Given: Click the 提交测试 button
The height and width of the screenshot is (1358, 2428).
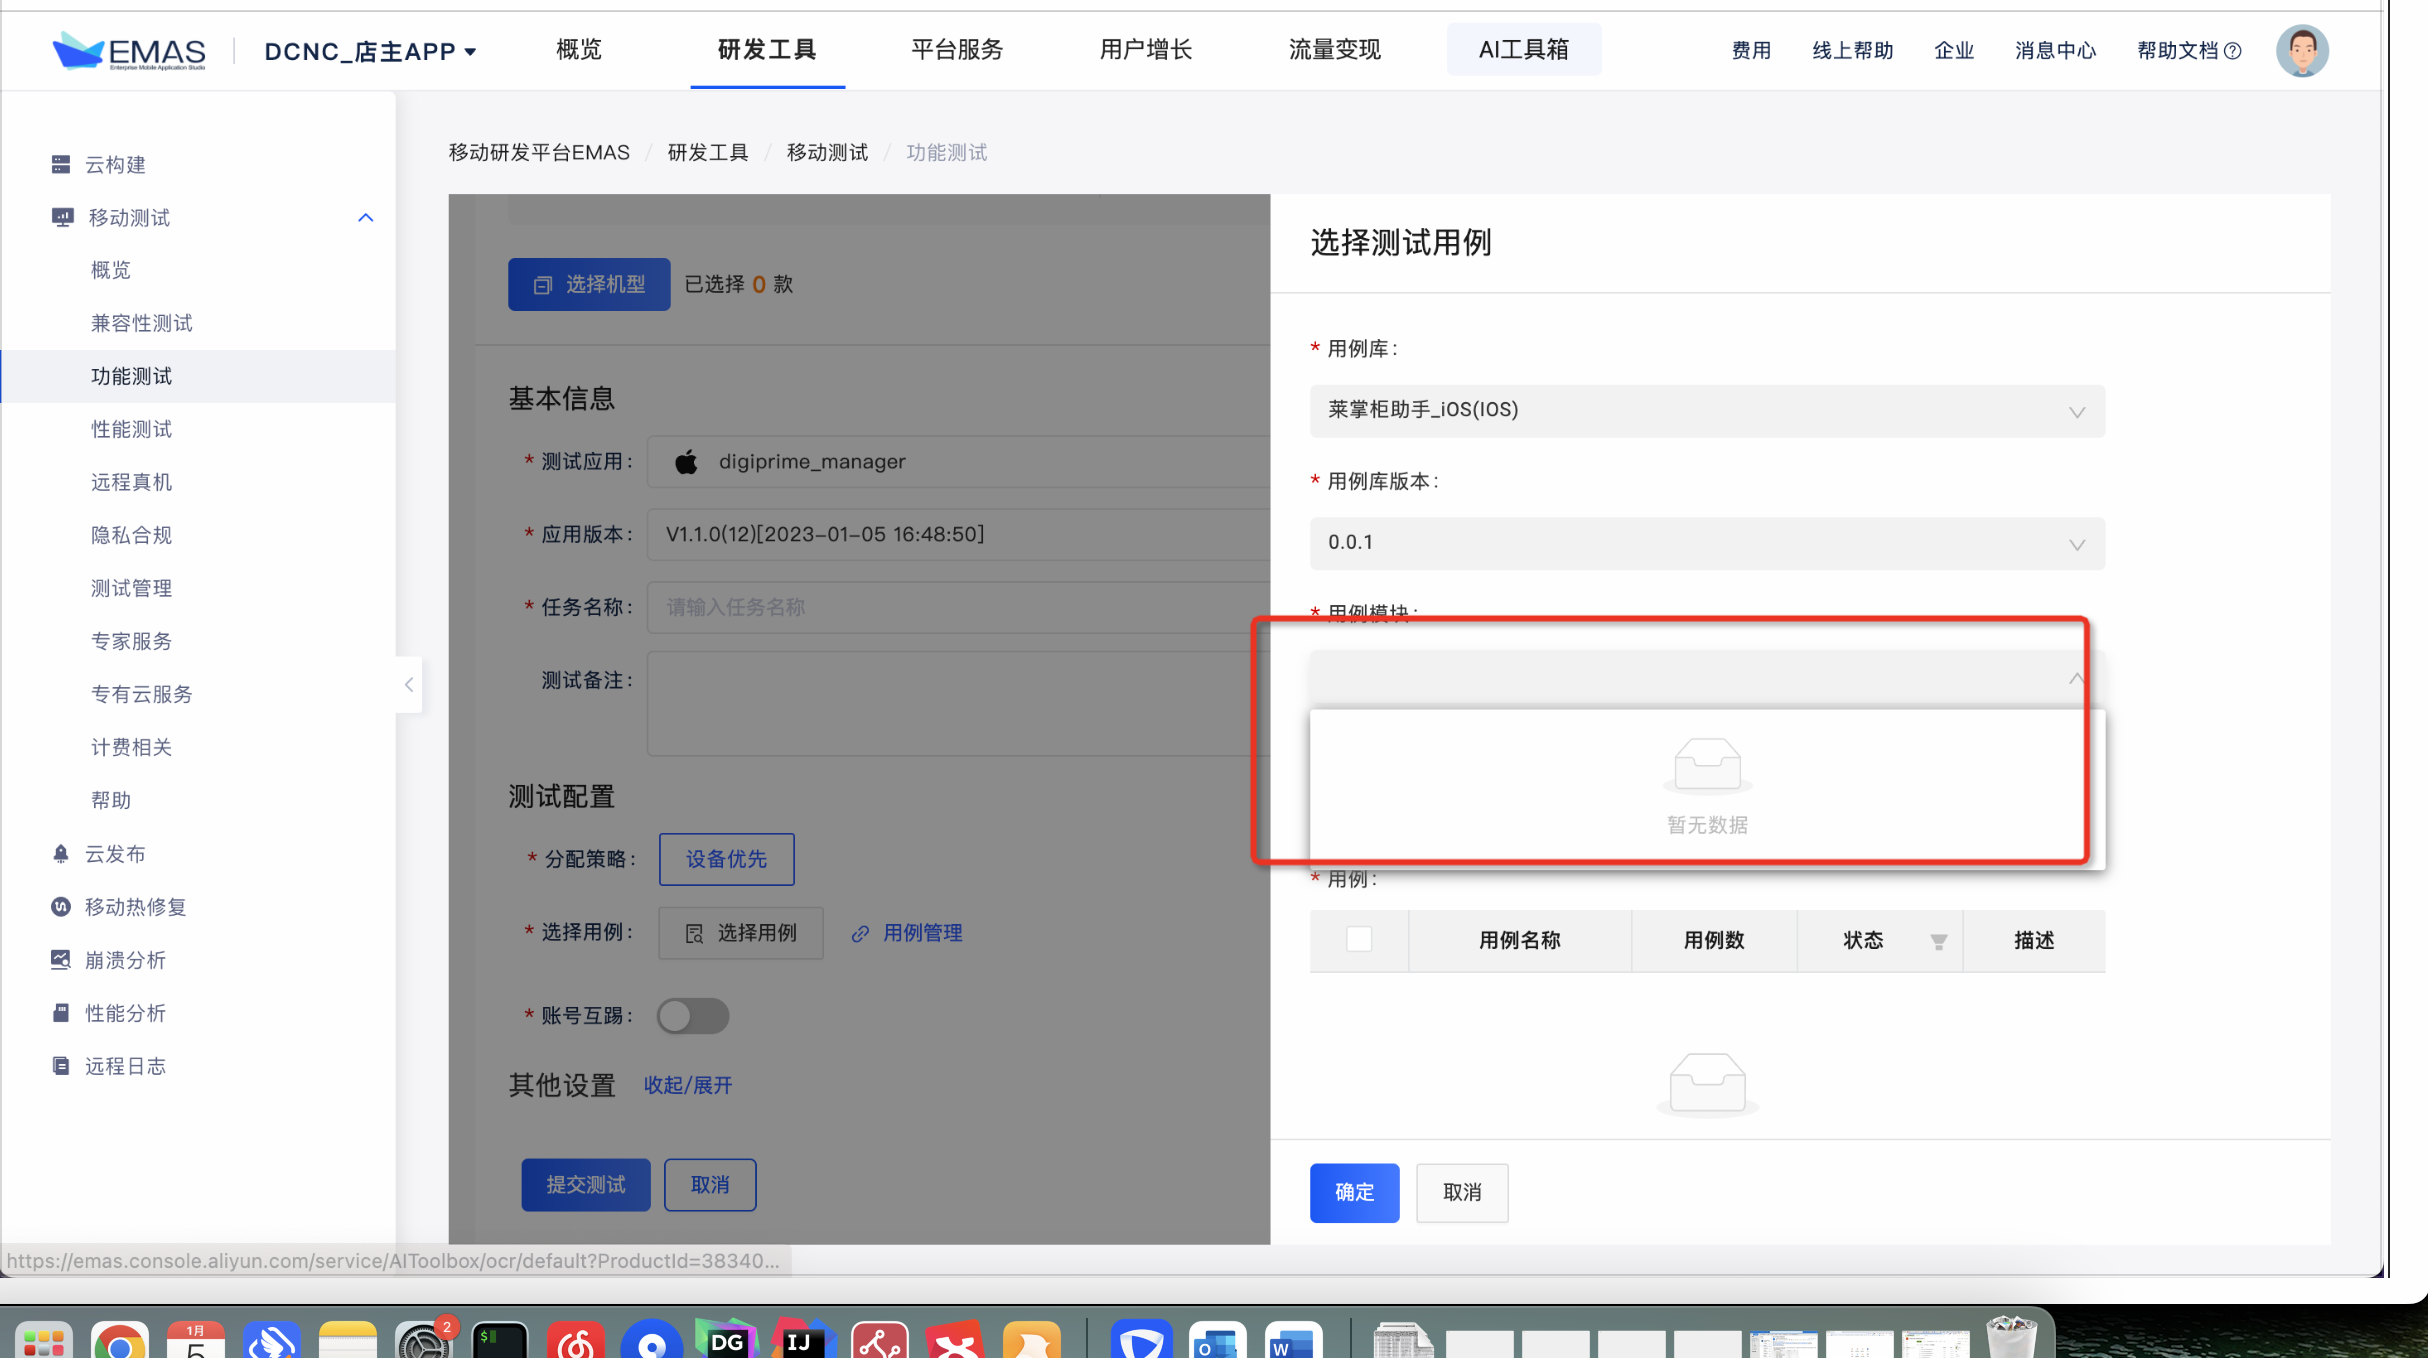Looking at the screenshot, I should pos(586,1185).
